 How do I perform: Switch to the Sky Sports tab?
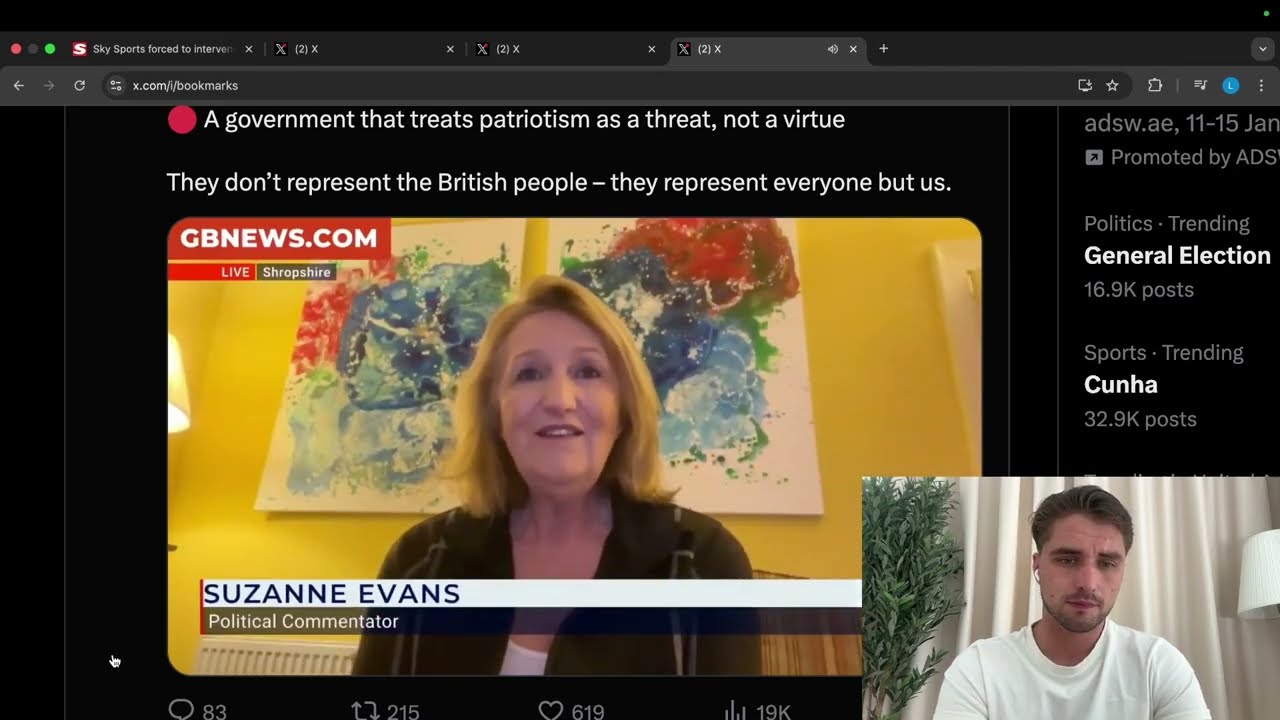(163, 49)
